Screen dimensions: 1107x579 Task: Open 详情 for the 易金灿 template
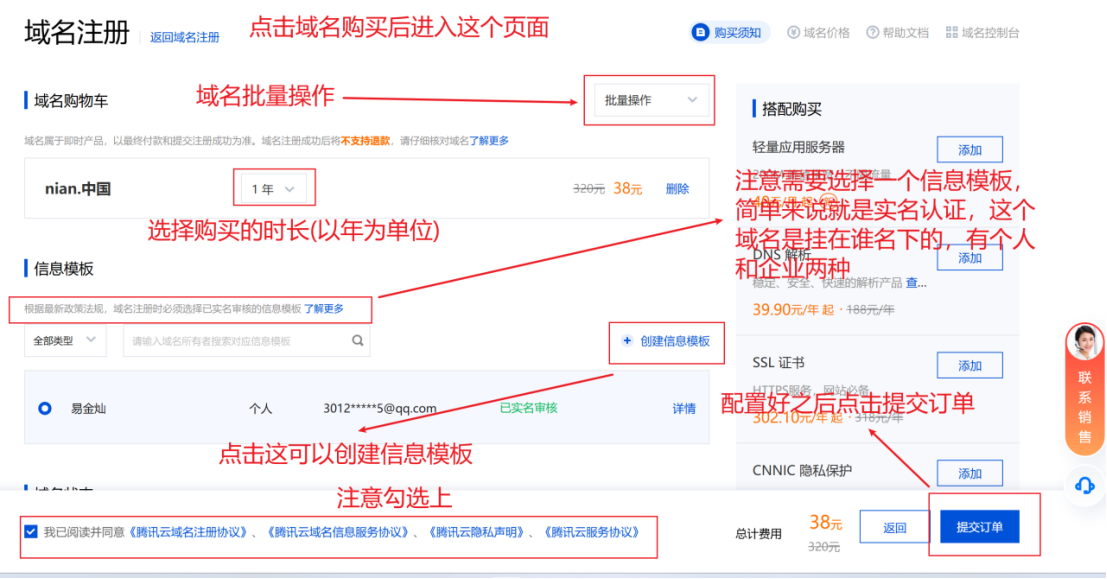click(684, 408)
